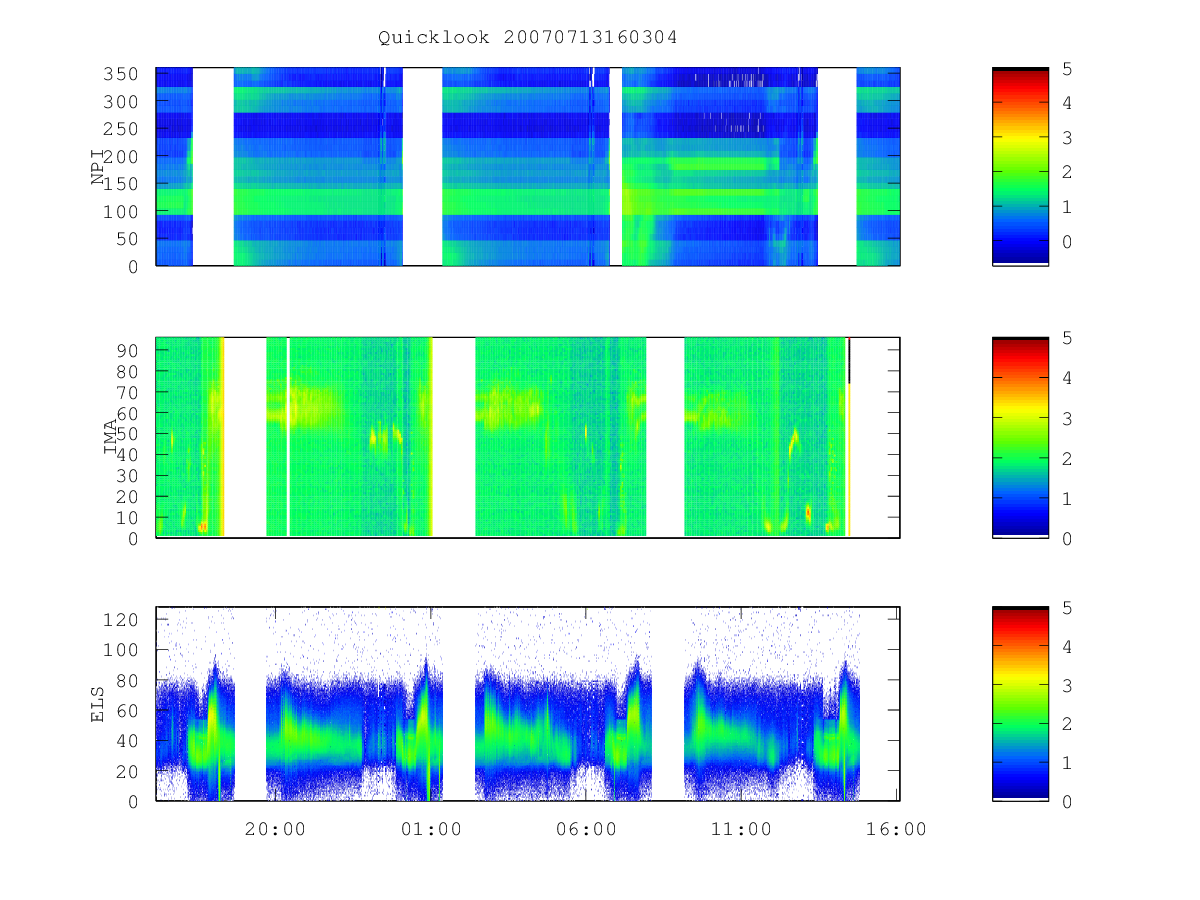Click the 01:00 time tick label
1200x900 pixels.
pos(431,828)
